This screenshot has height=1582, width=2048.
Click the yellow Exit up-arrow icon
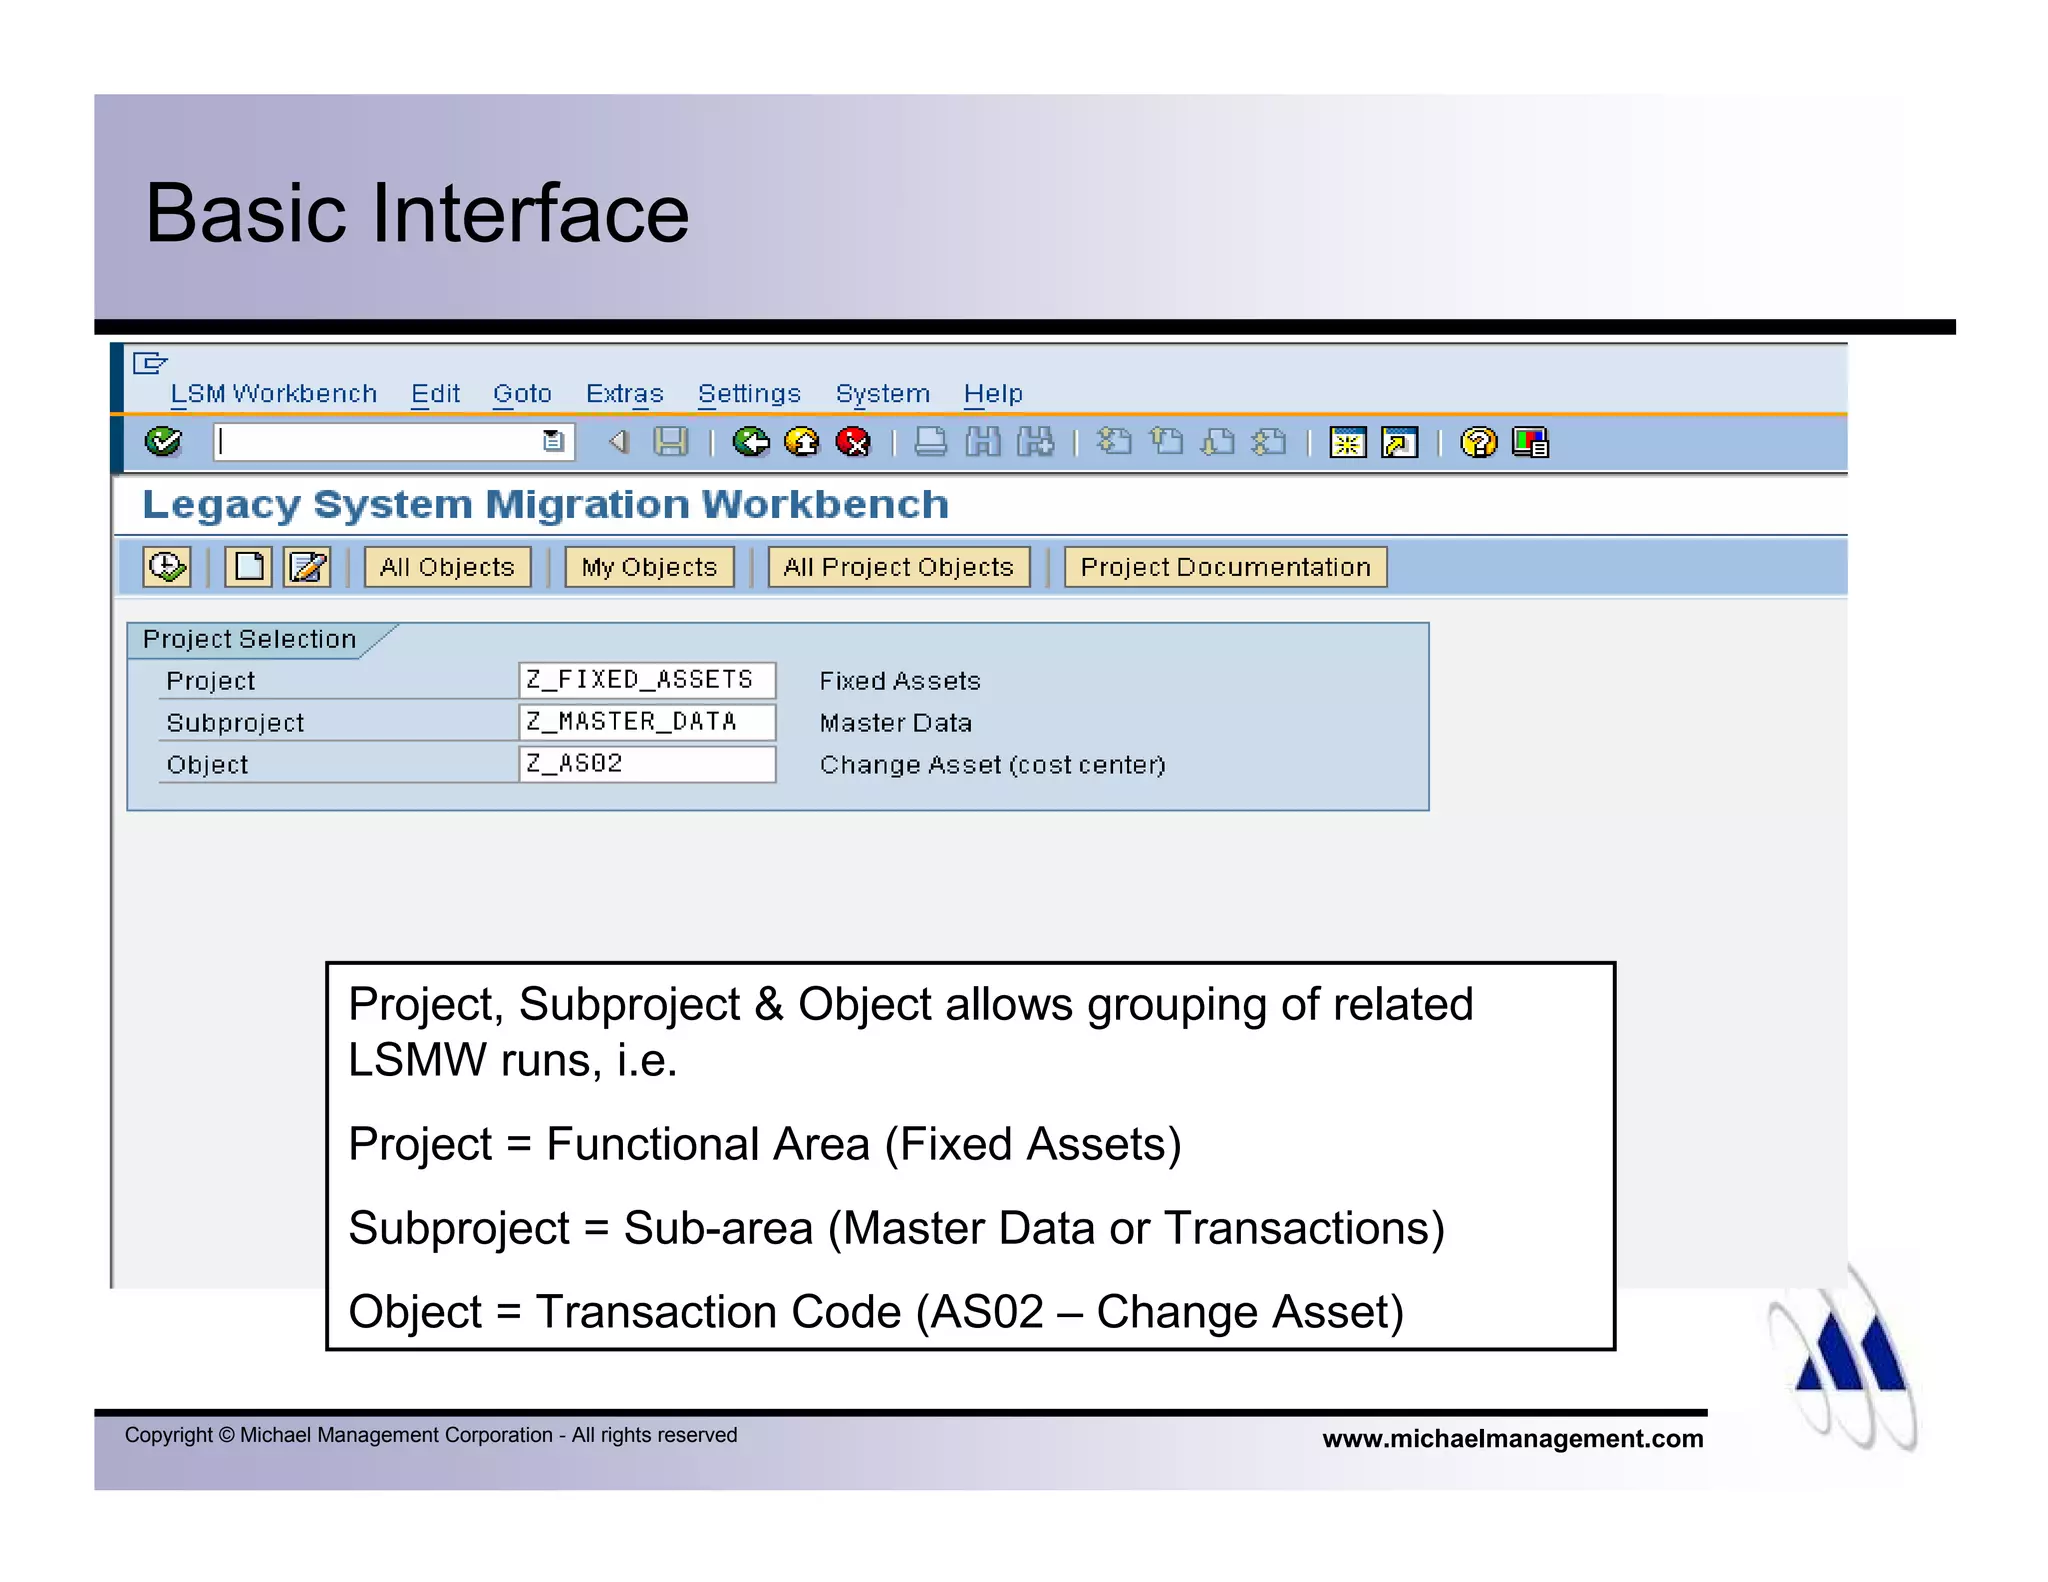[801, 441]
